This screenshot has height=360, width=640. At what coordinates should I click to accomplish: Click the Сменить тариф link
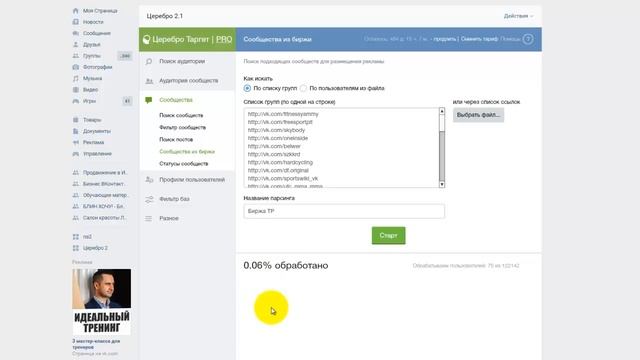479,39
